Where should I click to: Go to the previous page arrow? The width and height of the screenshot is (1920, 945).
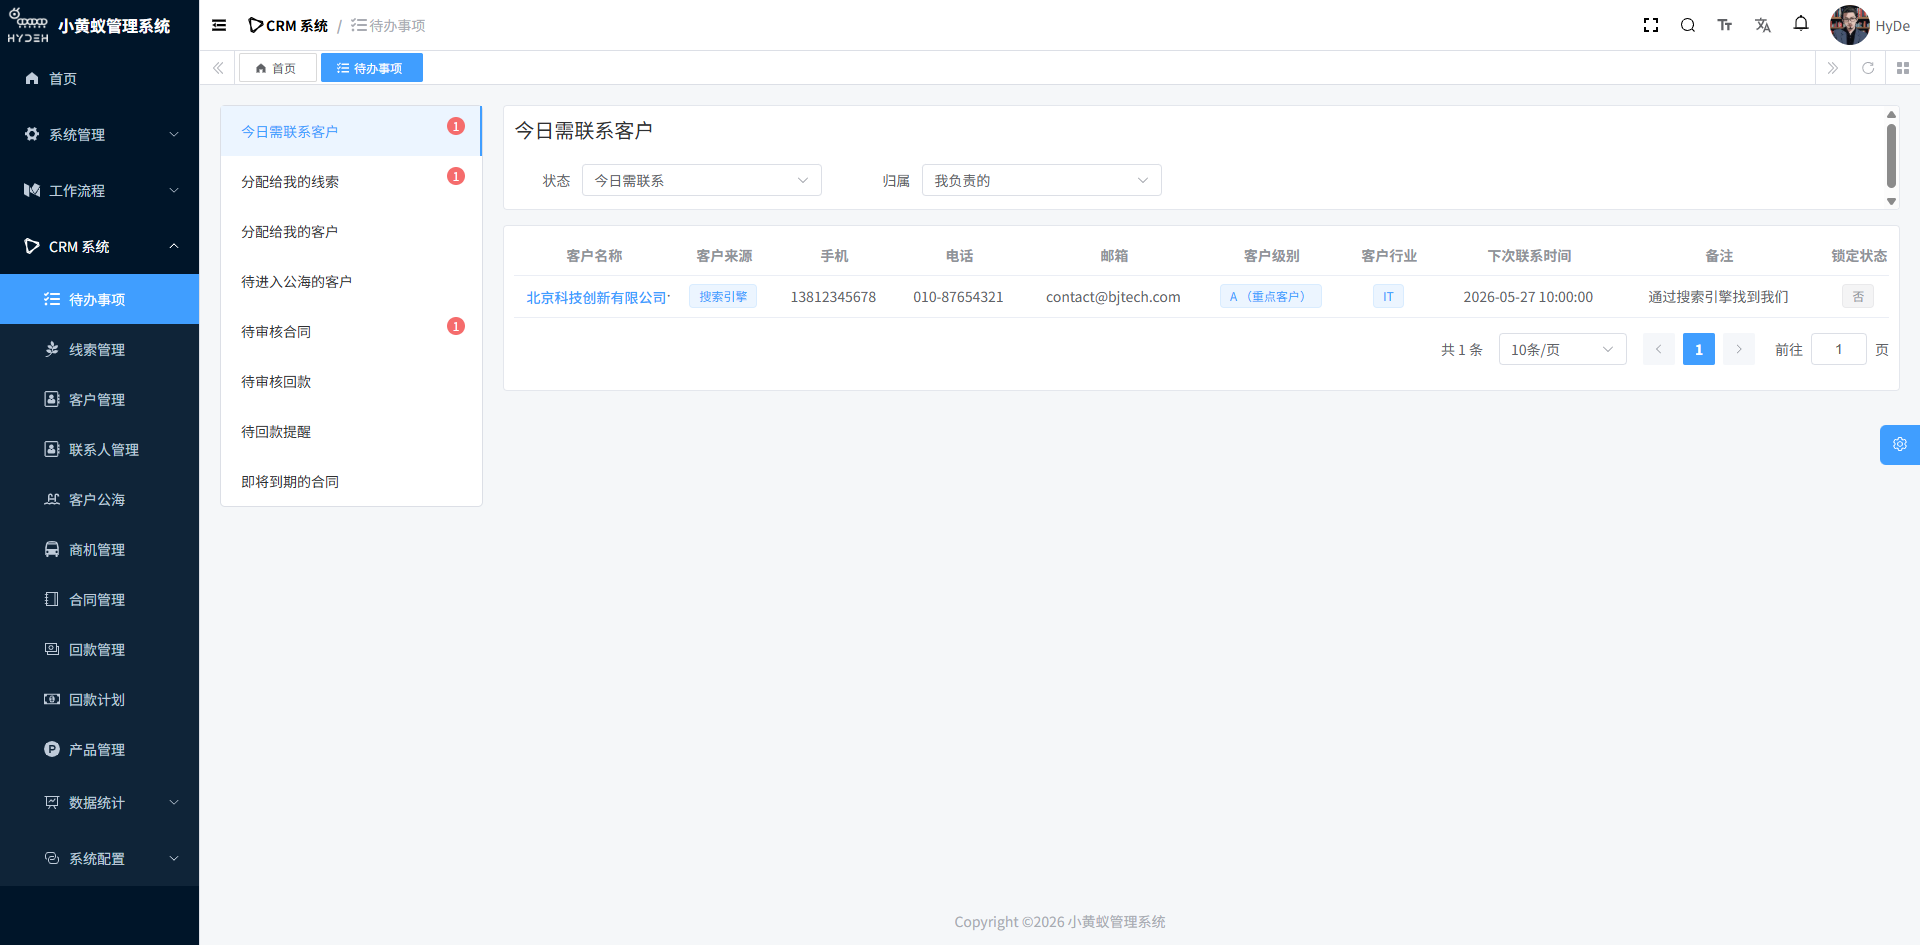click(x=1659, y=349)
